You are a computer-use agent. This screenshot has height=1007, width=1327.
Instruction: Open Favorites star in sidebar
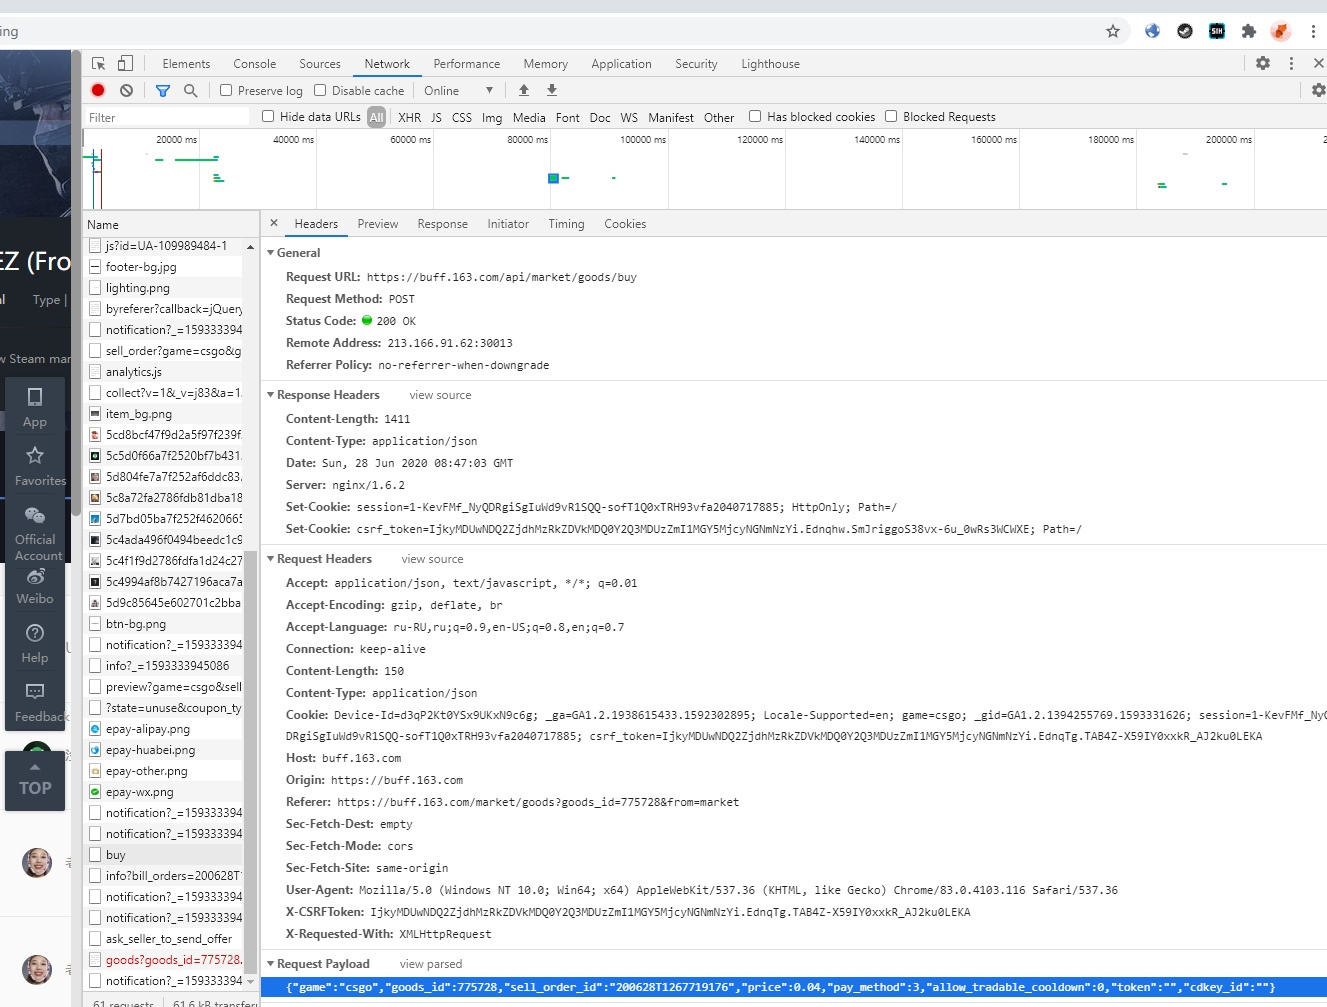pyautogui.click(x=35, y=466)
